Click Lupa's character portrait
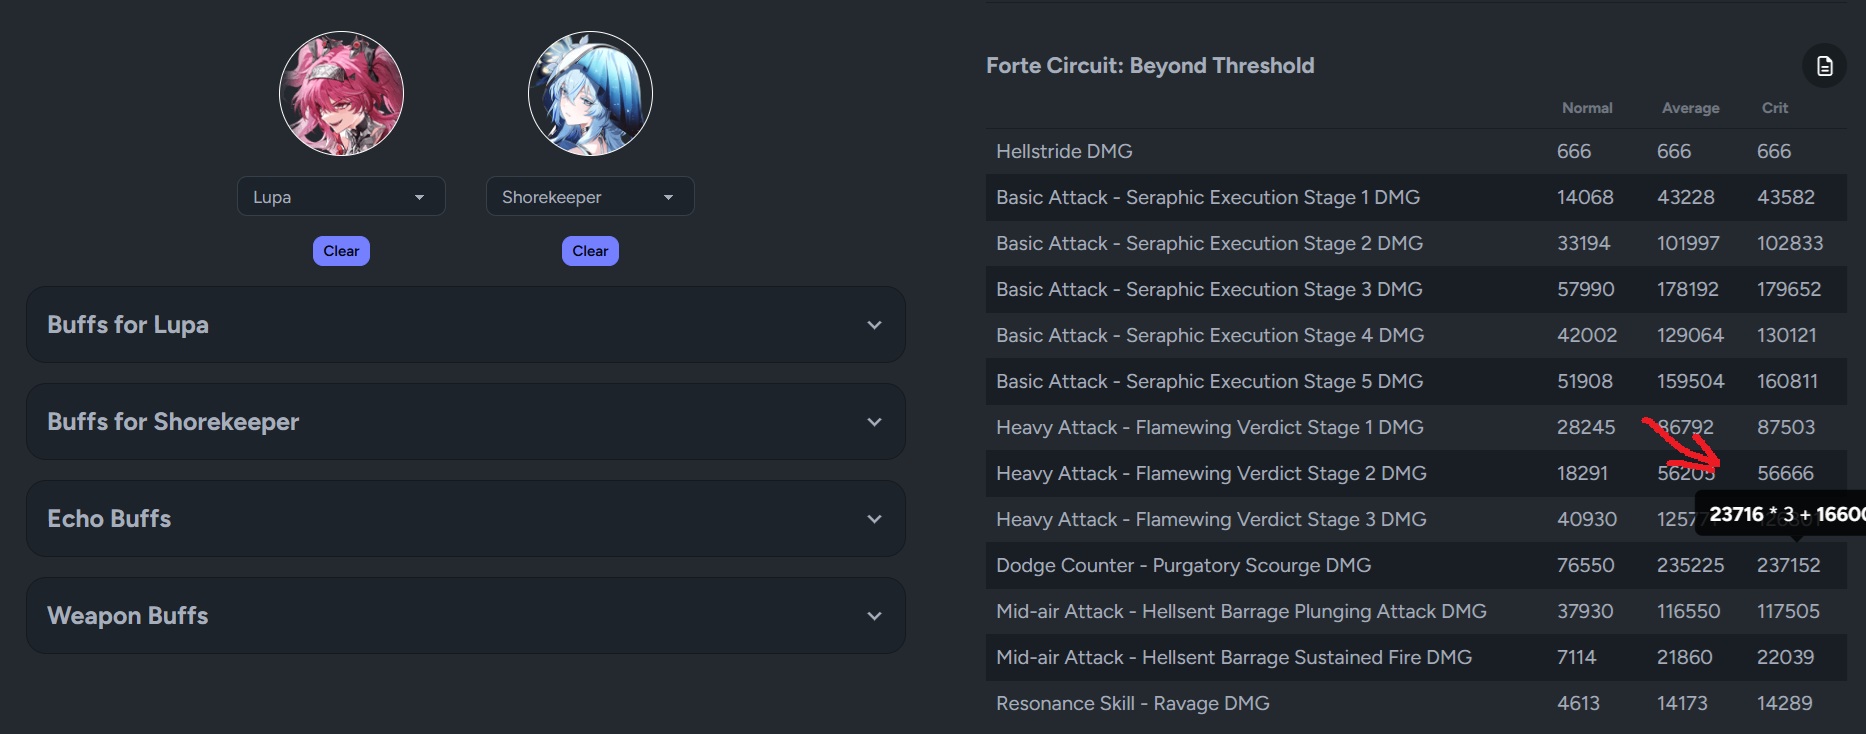This screenshot has height=734, width=1866. 341,94
